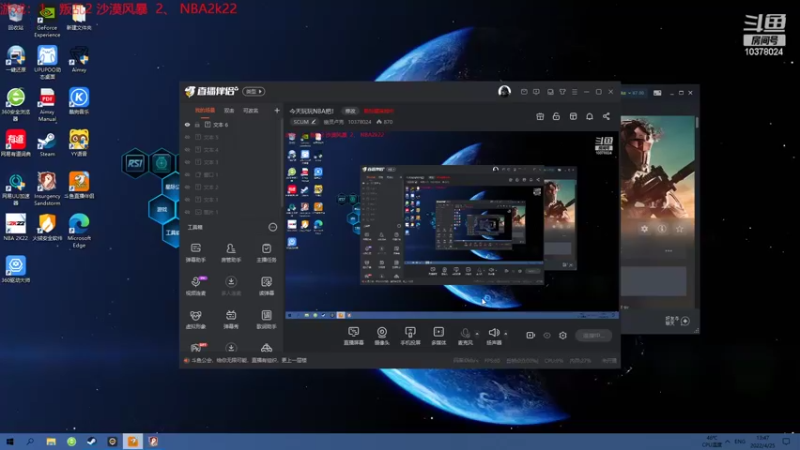
Task: Edit the SCUM game category tag
Action: point(304,122)
